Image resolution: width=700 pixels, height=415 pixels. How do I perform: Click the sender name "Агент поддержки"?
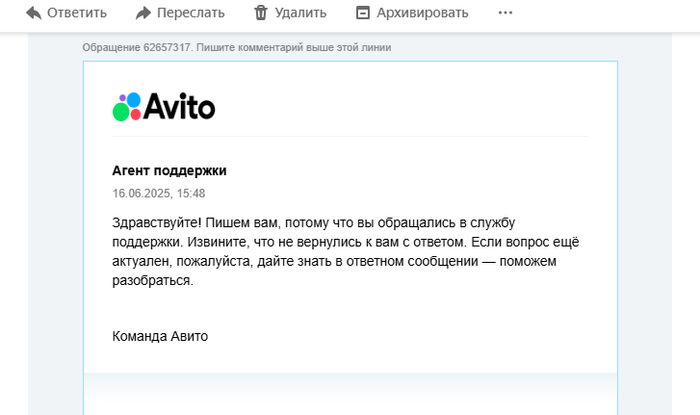169,171
